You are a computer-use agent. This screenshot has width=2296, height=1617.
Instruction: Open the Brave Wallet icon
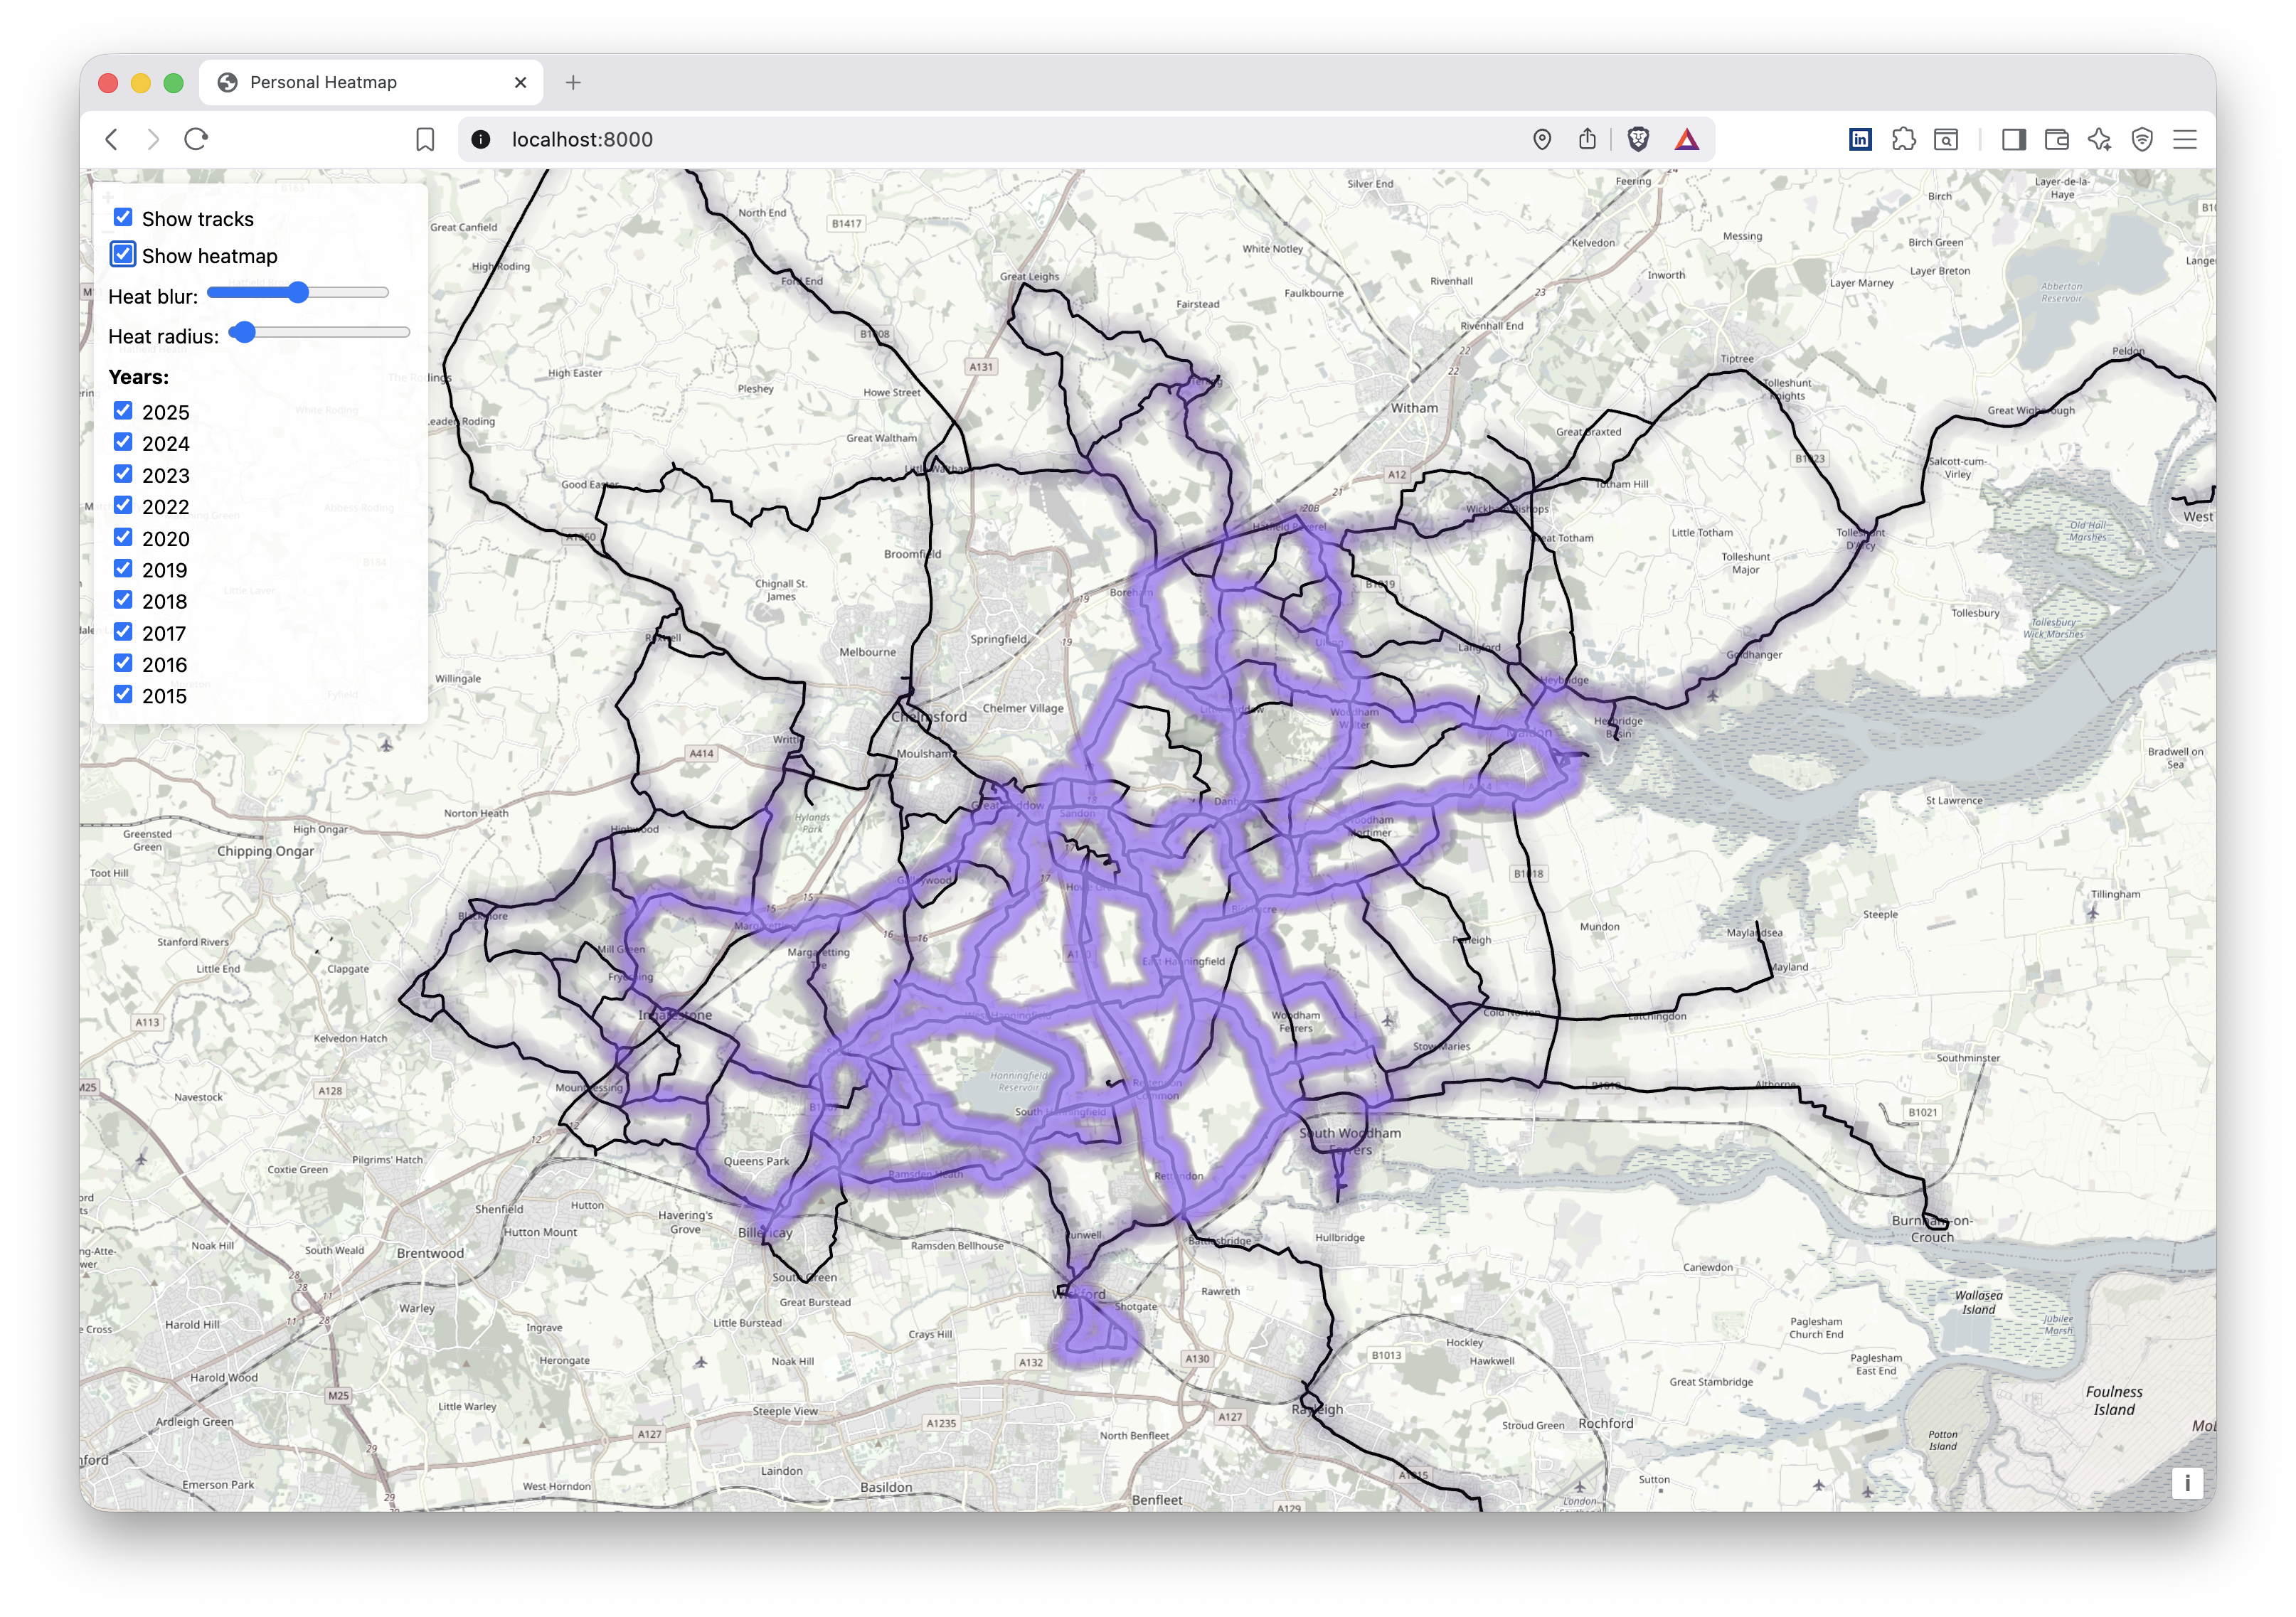pyautogui.click(x=2057, y=139)
